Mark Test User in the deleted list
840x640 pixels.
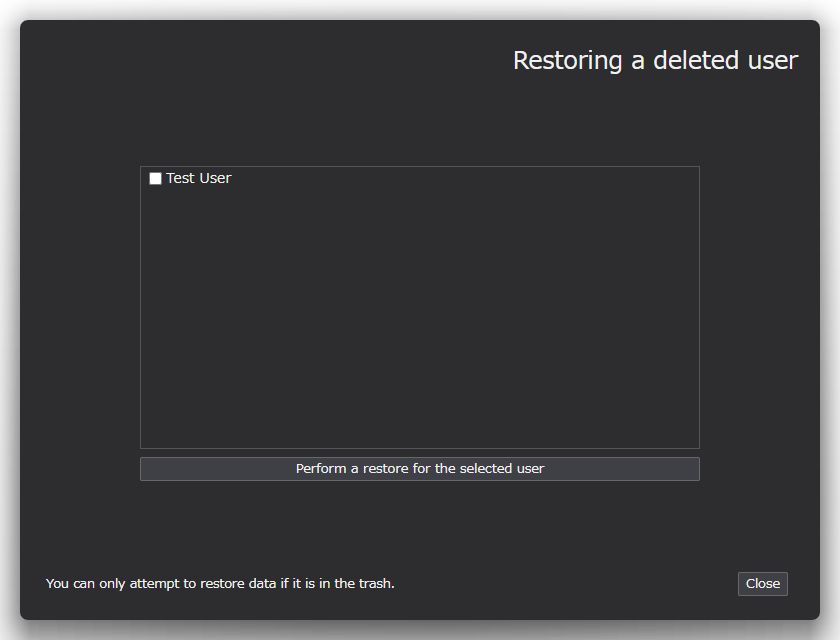click(155, 179)
